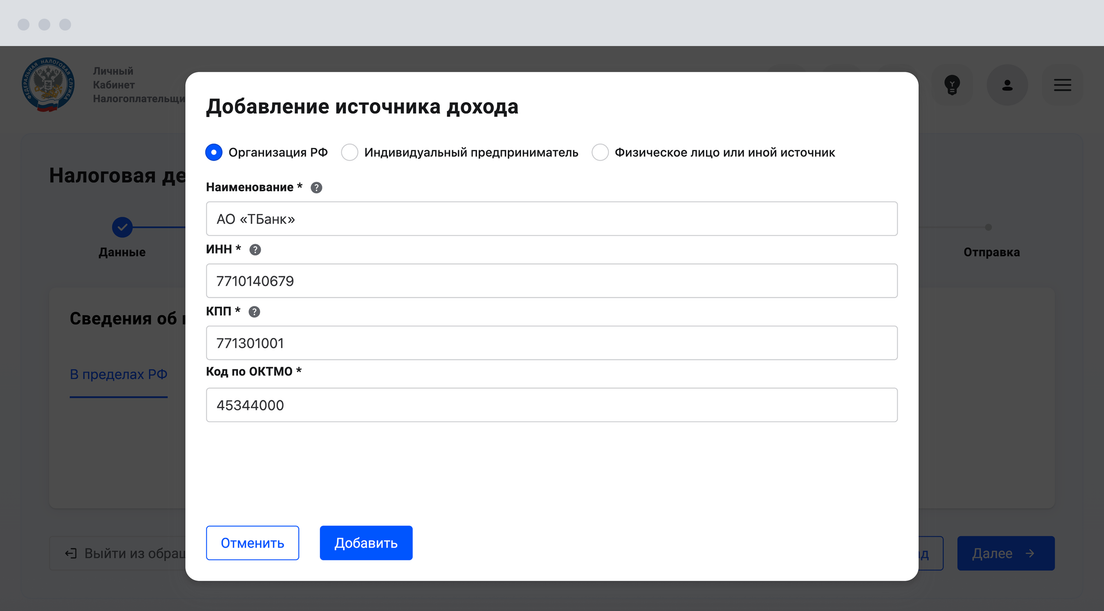
Task: Click the Добавить button
Action: pos(366,543)
